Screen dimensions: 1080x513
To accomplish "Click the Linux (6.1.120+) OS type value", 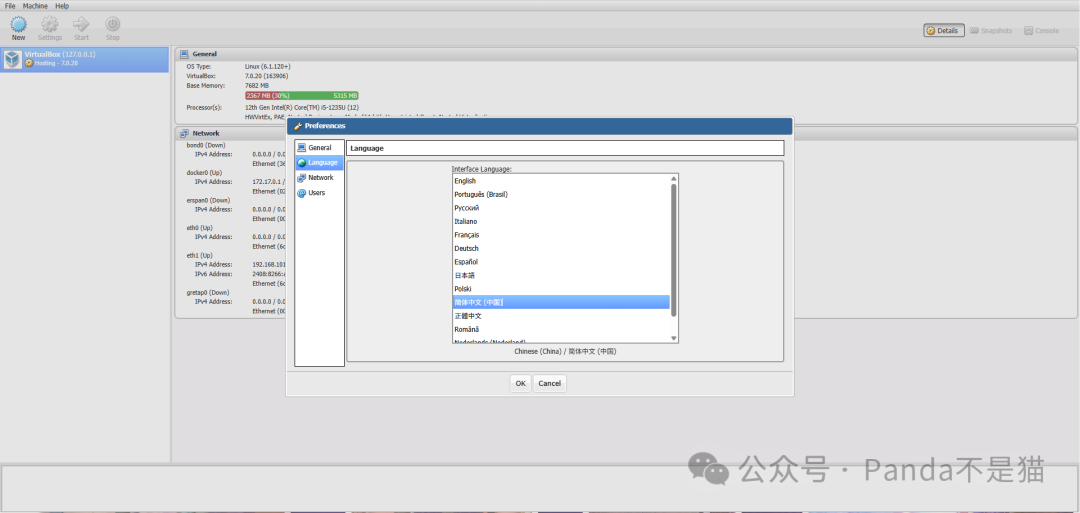I will point(267,67).
